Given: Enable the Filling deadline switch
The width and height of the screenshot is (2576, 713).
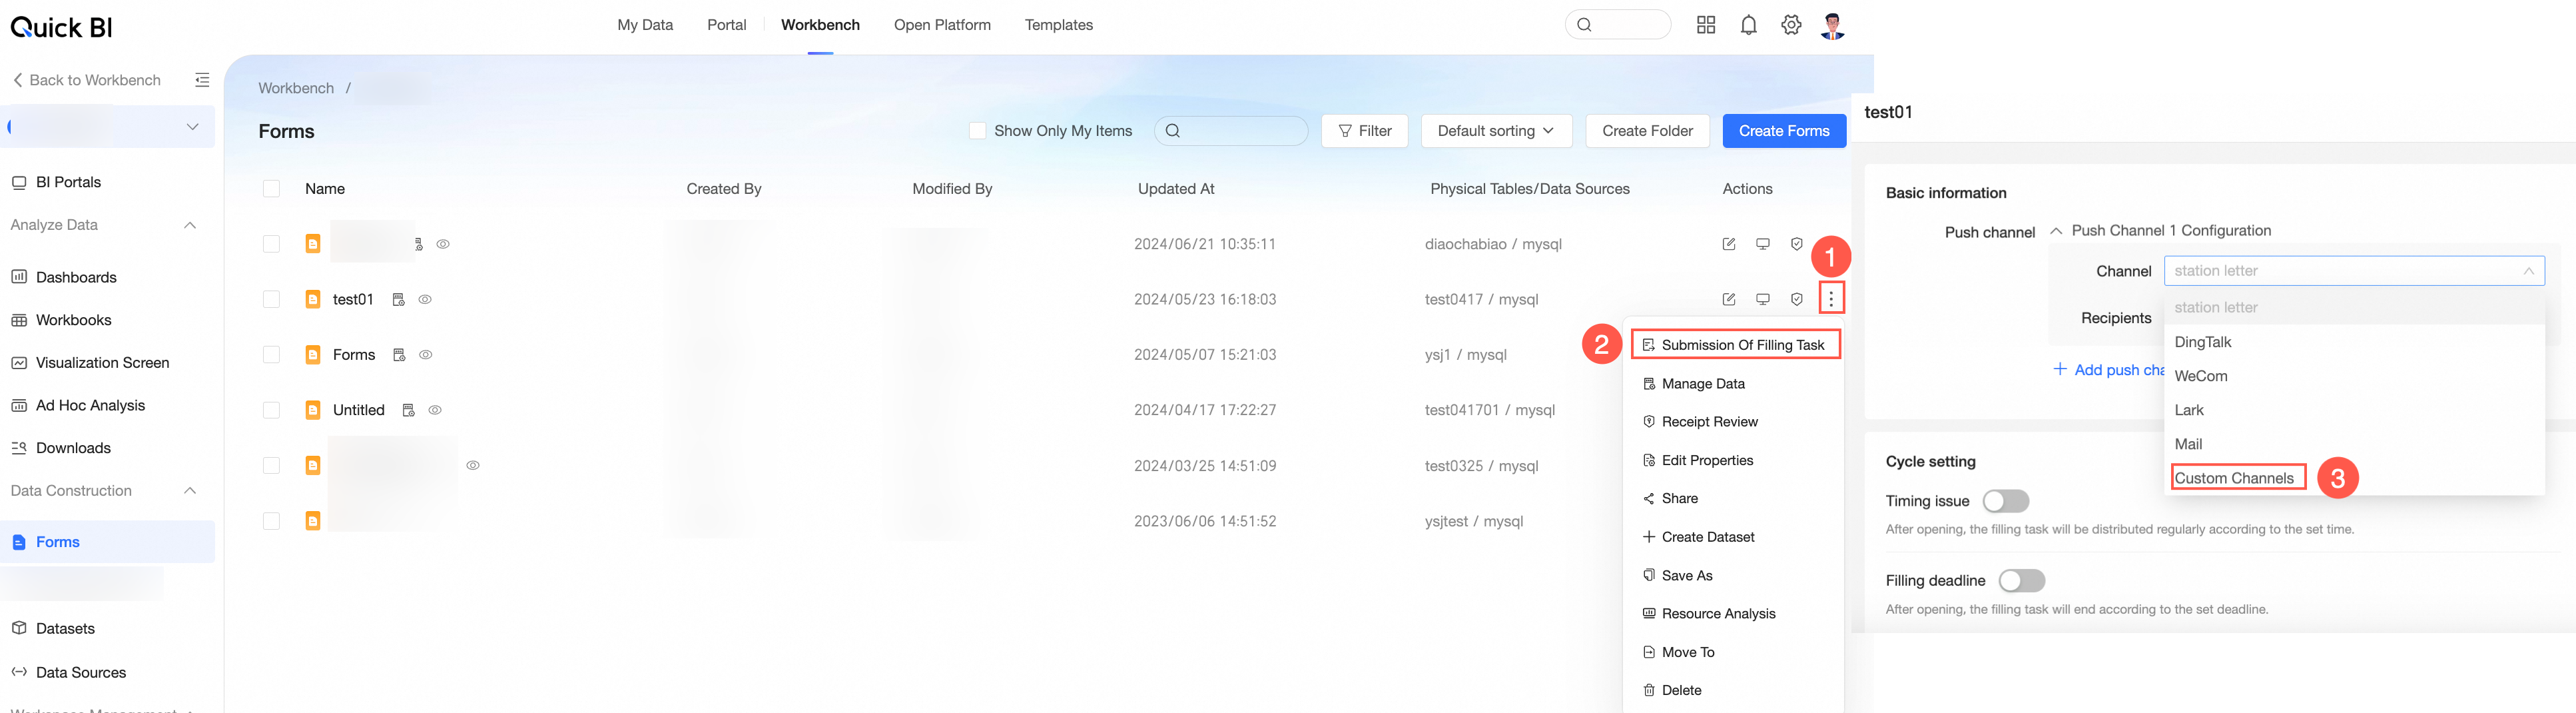Looking at the screenshot, I should 2022,581.
